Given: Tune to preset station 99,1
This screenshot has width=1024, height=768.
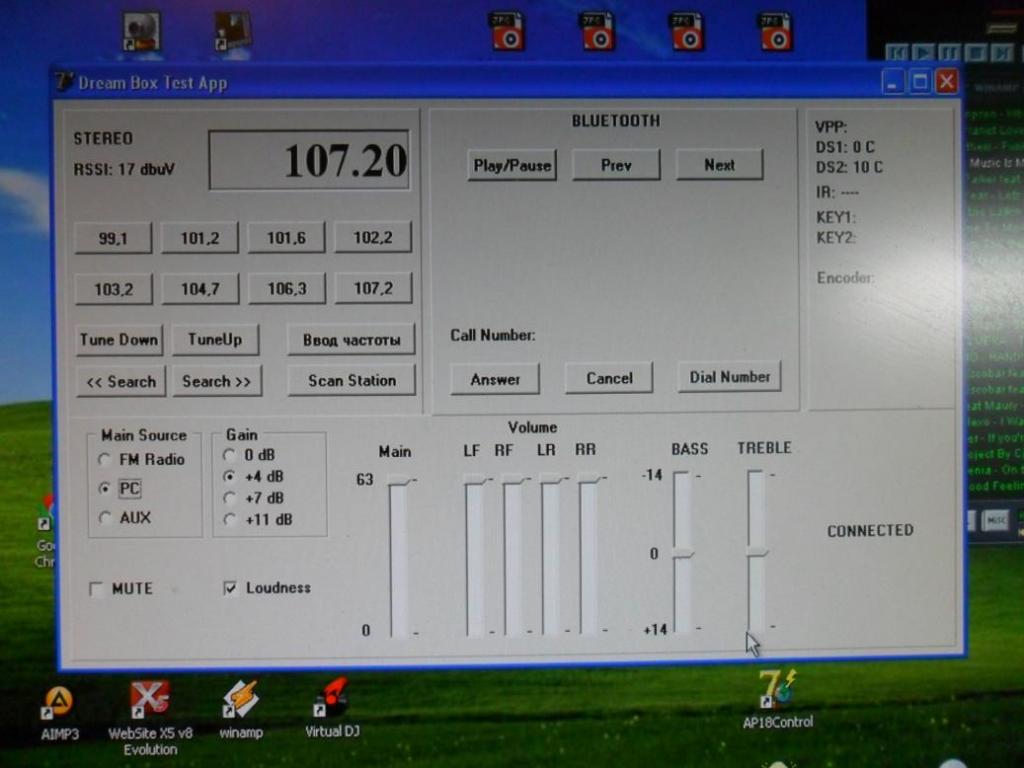Looking at the screenshot, I should (x=113, y=238).
